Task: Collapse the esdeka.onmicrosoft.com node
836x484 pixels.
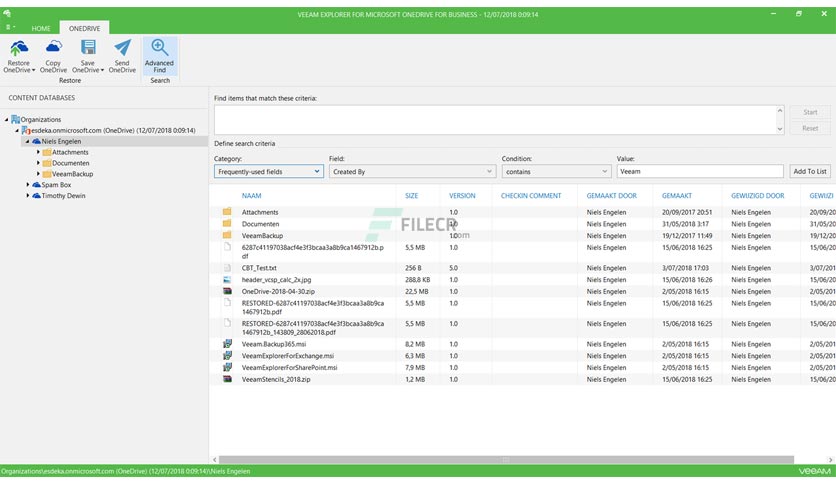Action: coord(17,131)
